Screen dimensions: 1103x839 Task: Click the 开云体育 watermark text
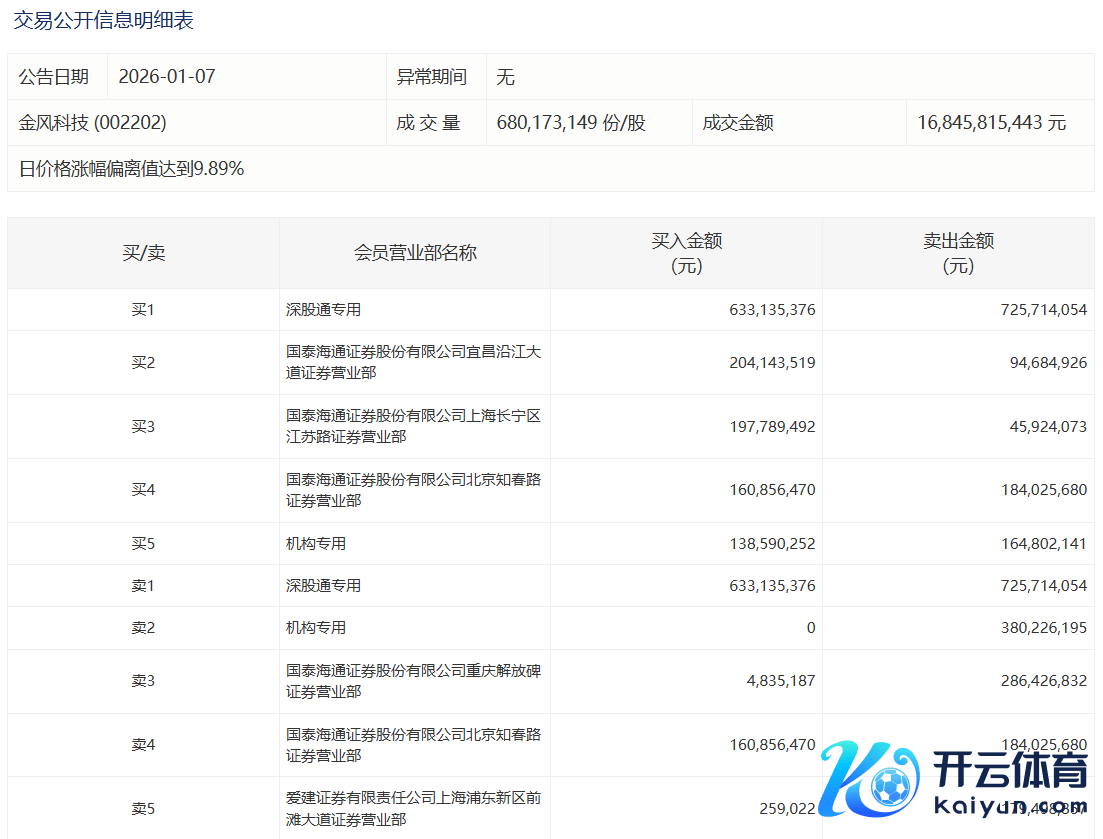[1010, 772]
